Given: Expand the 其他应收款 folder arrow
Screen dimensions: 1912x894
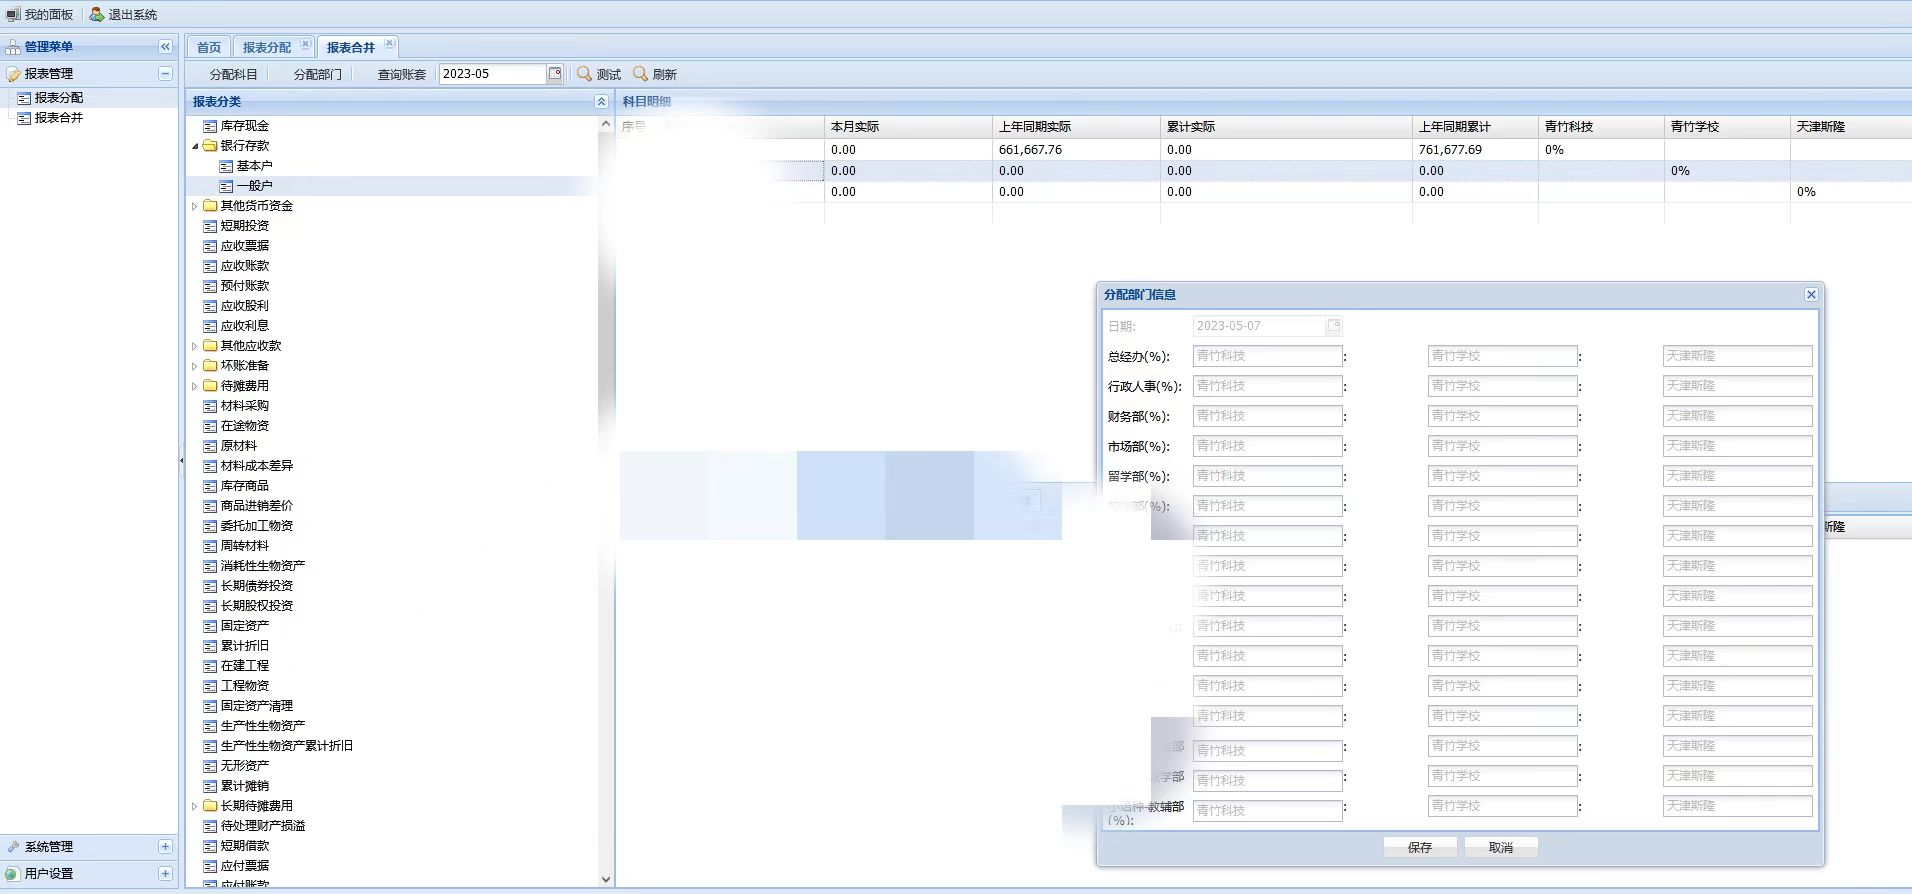Looking at the screenshot, I should click(x=195, y=346).
